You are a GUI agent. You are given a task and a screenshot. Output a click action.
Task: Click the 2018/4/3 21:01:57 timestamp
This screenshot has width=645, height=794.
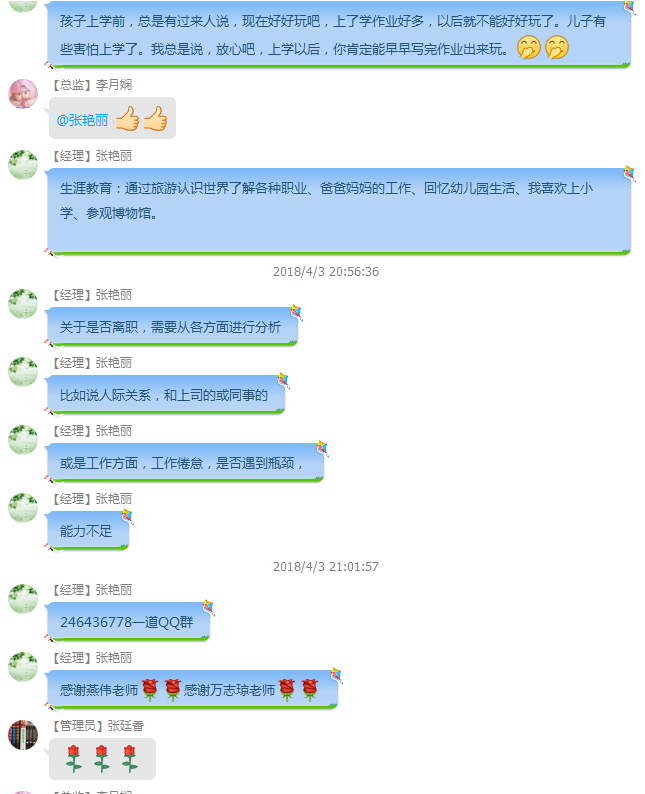pyautogui.click(x=326, y=567)
